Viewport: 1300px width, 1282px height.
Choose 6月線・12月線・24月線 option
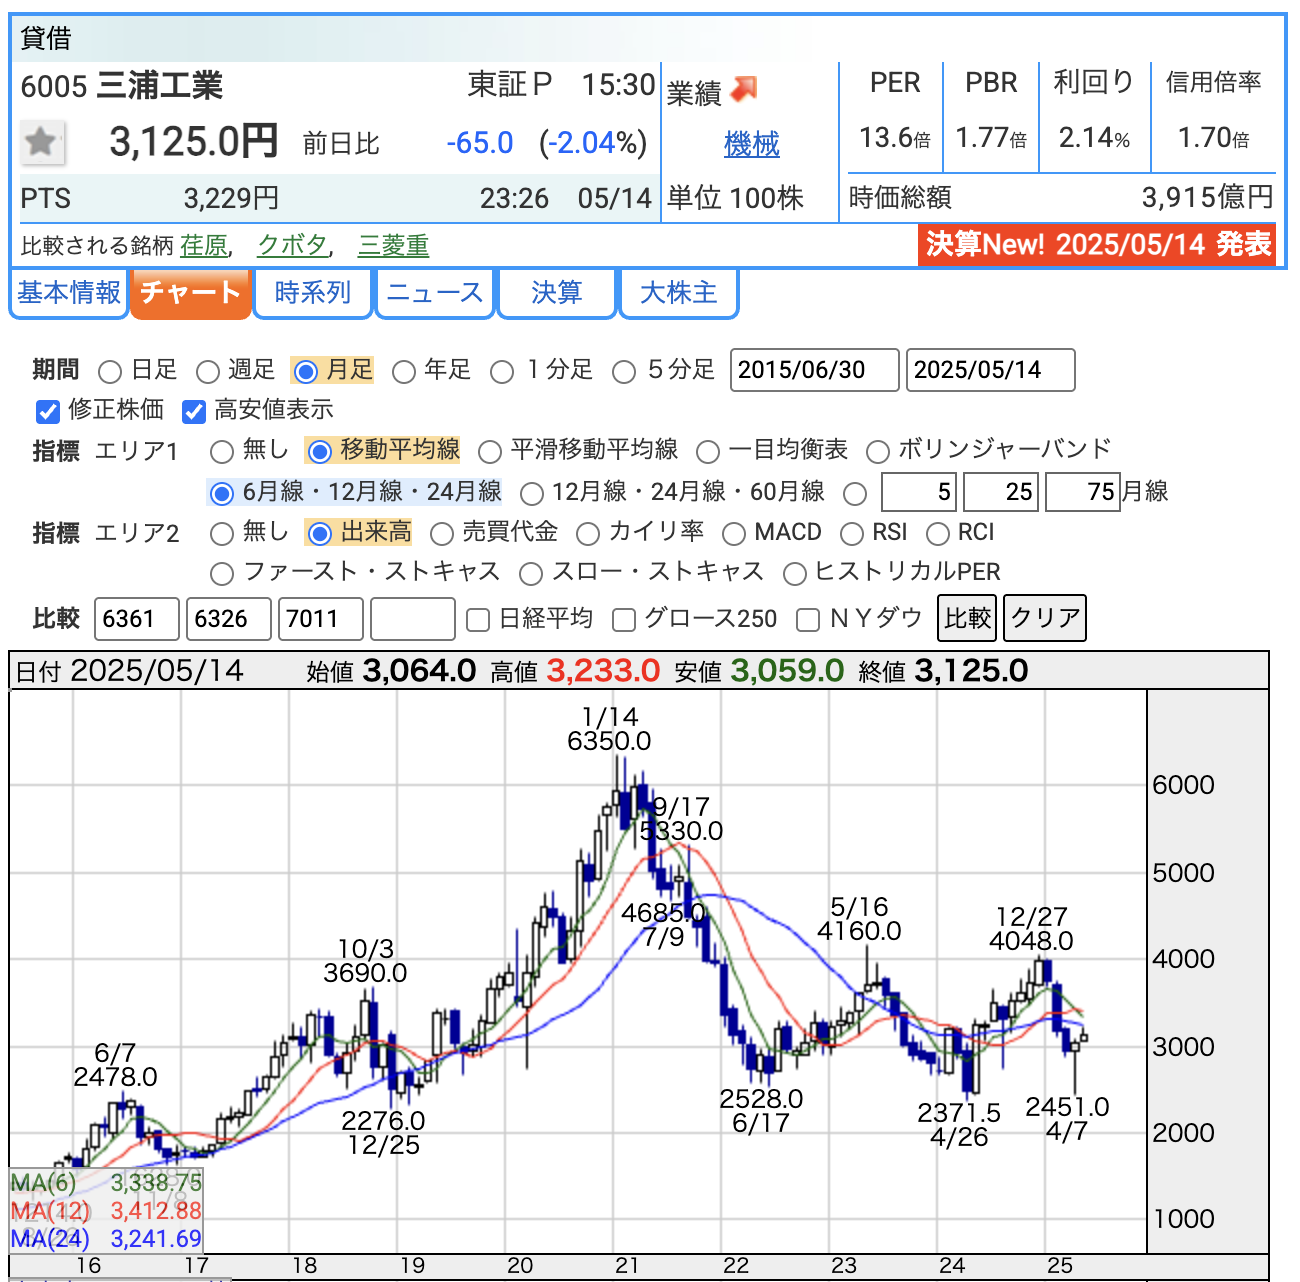[222, 493]
